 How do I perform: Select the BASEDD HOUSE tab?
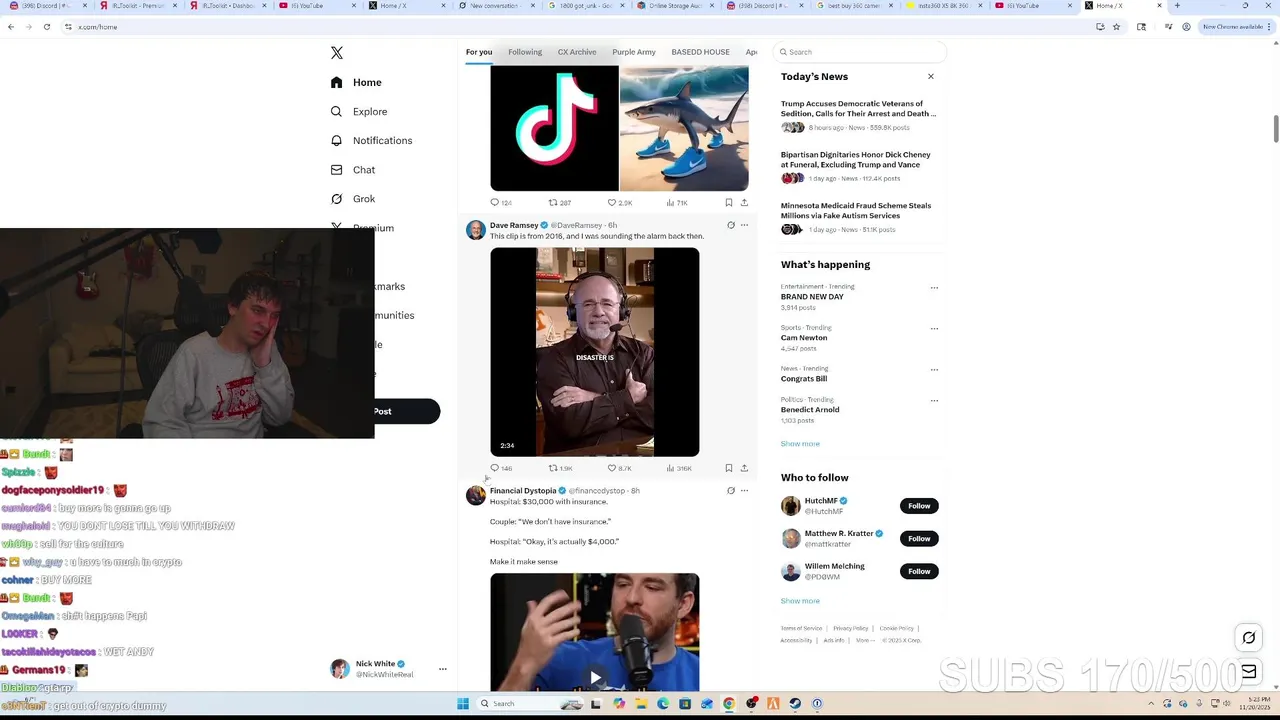(x=700, y=52)
